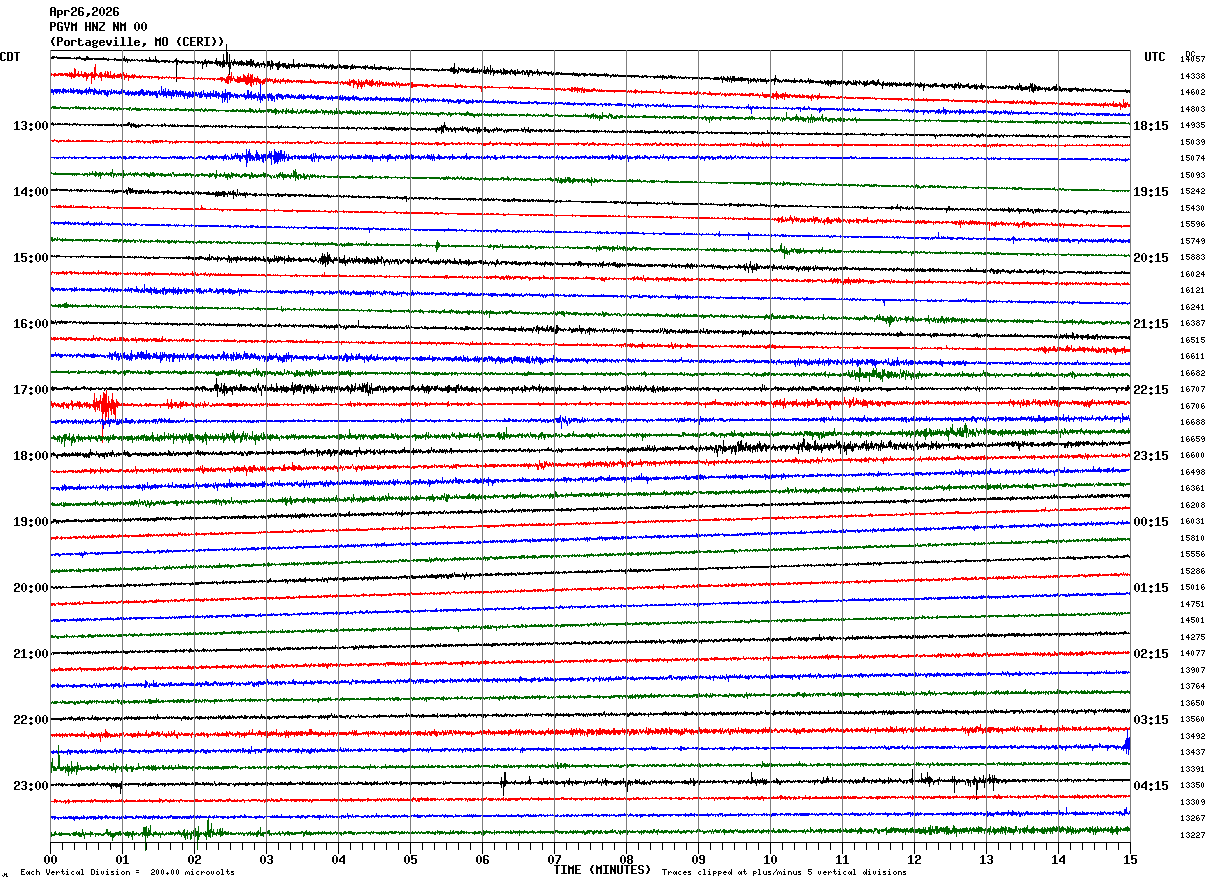Click the TIME (MINUTES) axis title

tap(602, 870)
